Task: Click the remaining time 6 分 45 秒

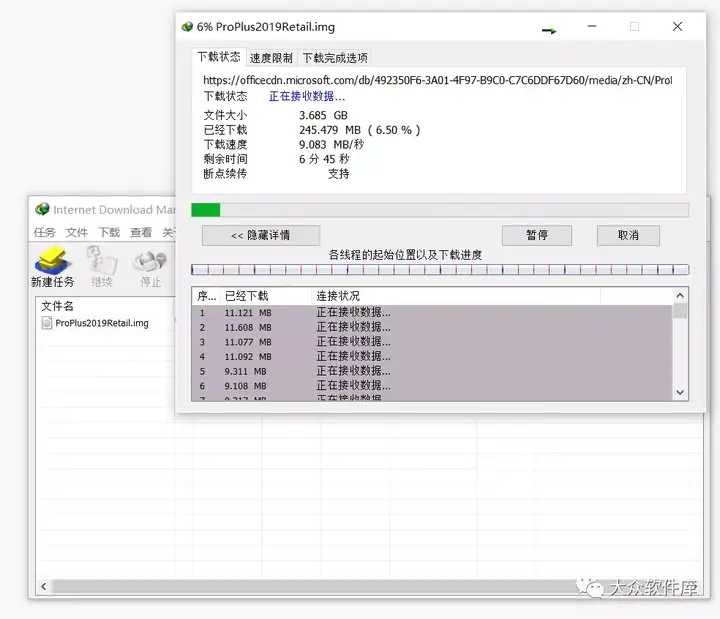Action: [324, 159]
